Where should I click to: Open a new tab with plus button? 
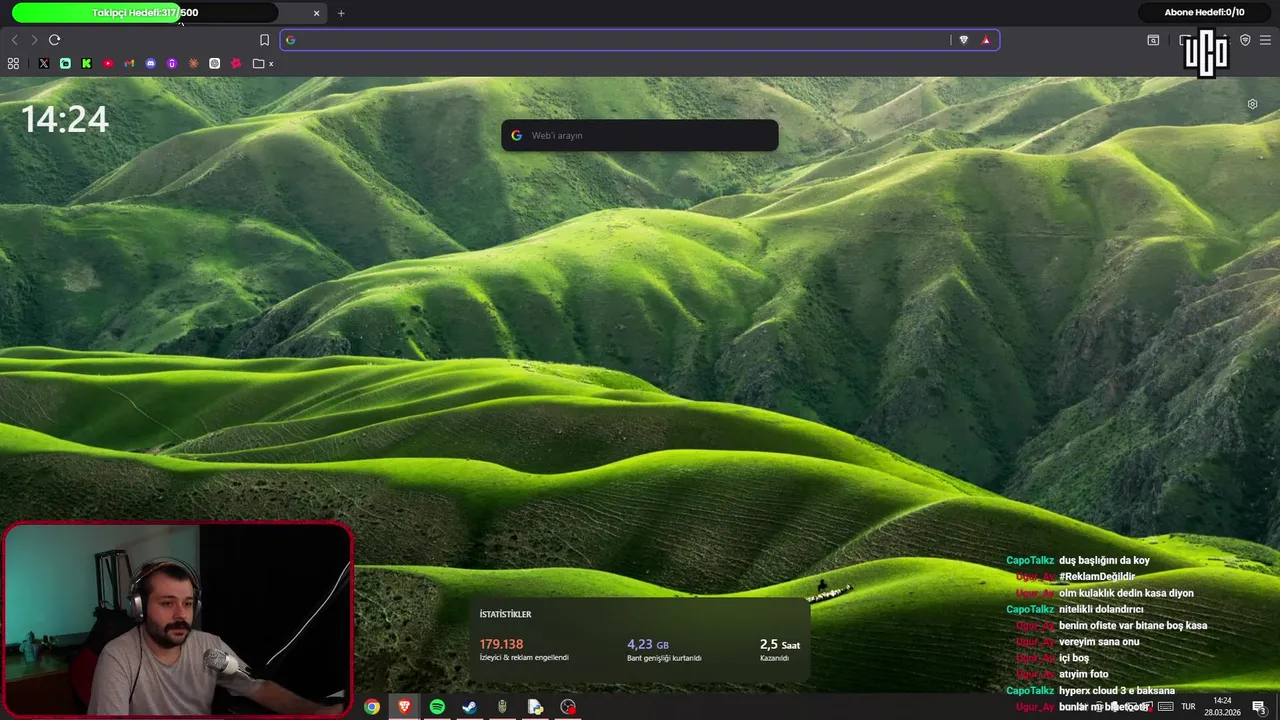(341, 13)
